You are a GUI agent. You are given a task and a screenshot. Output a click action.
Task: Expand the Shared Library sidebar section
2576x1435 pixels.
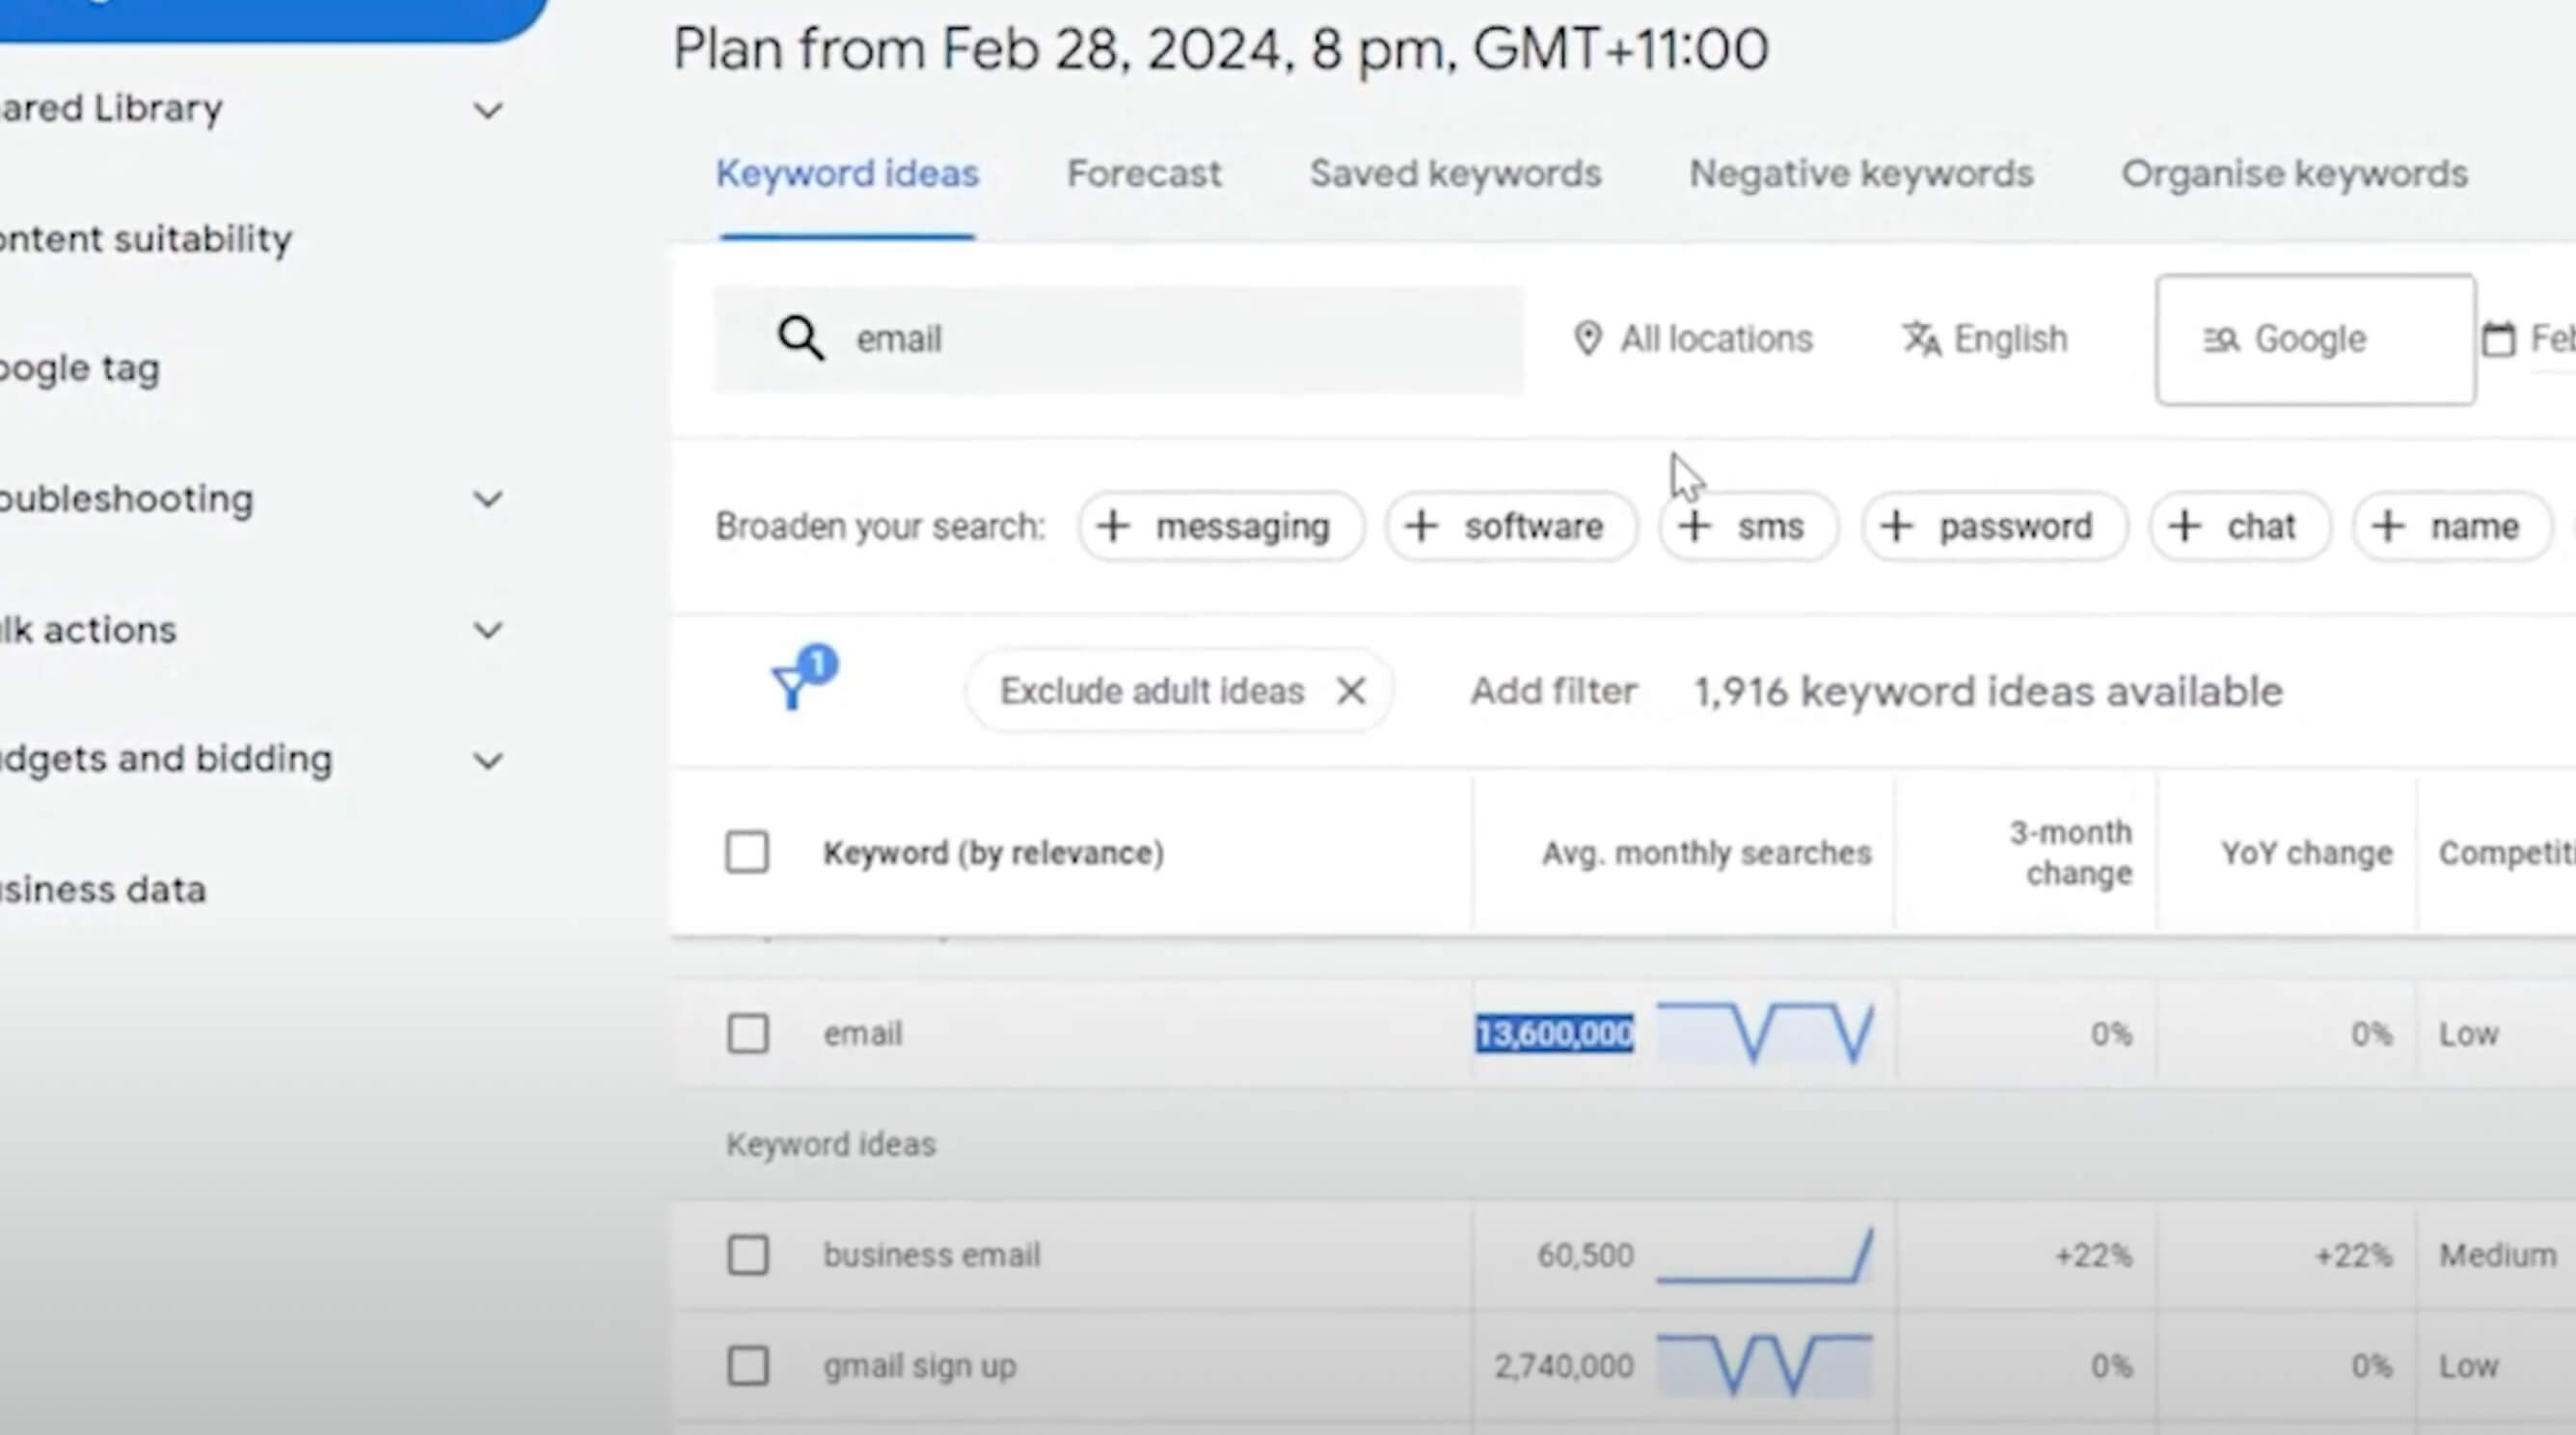(x=488, y=110)
